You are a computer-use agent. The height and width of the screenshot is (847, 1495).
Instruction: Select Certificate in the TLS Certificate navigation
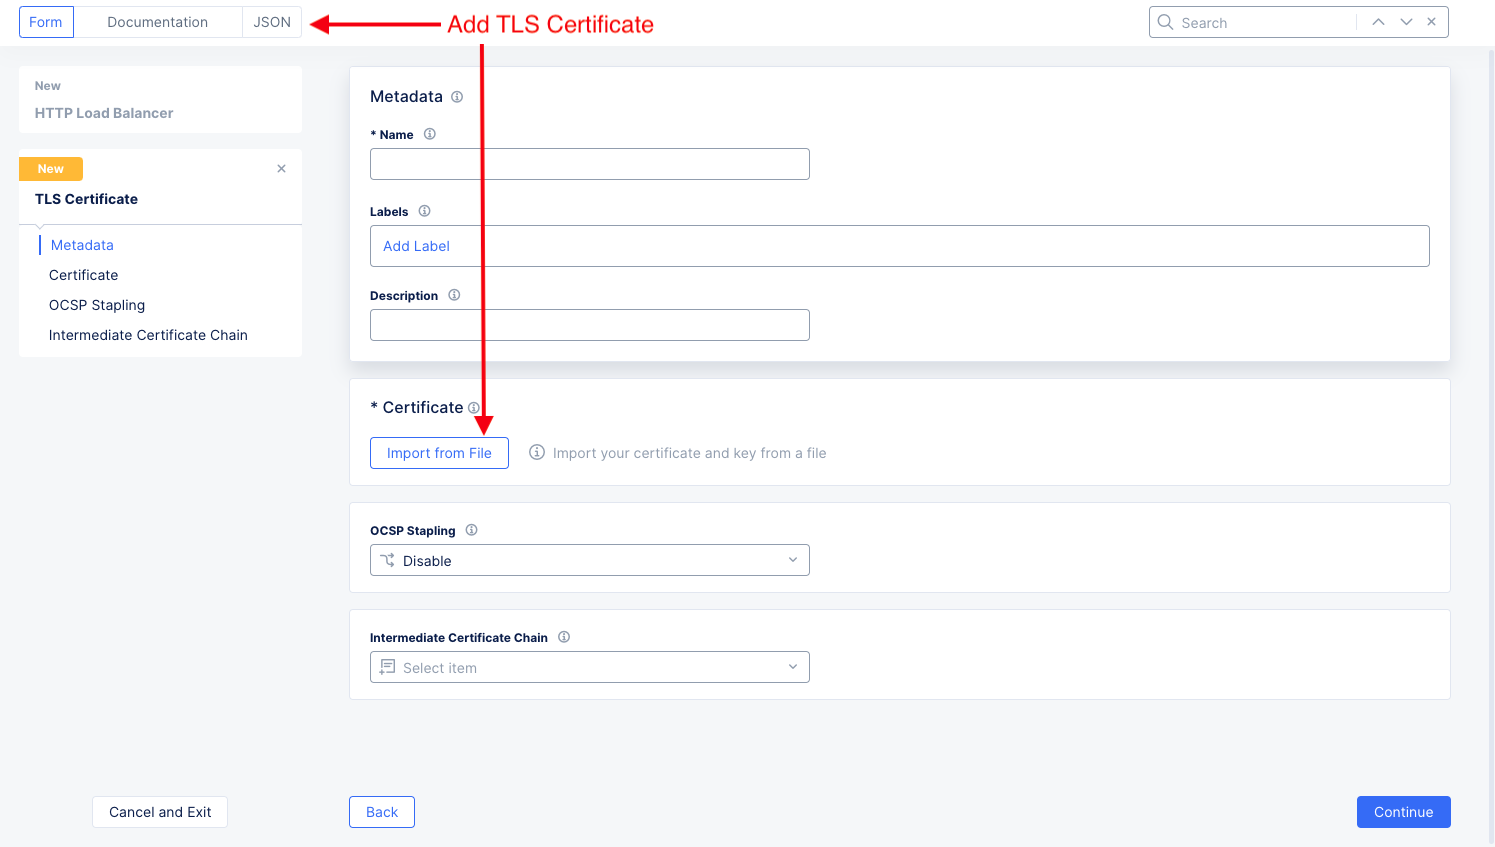click(x=83, y=274)
